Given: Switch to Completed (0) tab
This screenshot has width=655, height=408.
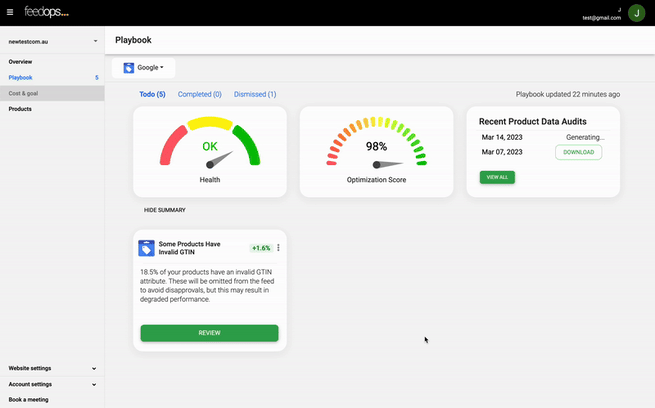Looking at the screenshot, I should click(200, 94).
